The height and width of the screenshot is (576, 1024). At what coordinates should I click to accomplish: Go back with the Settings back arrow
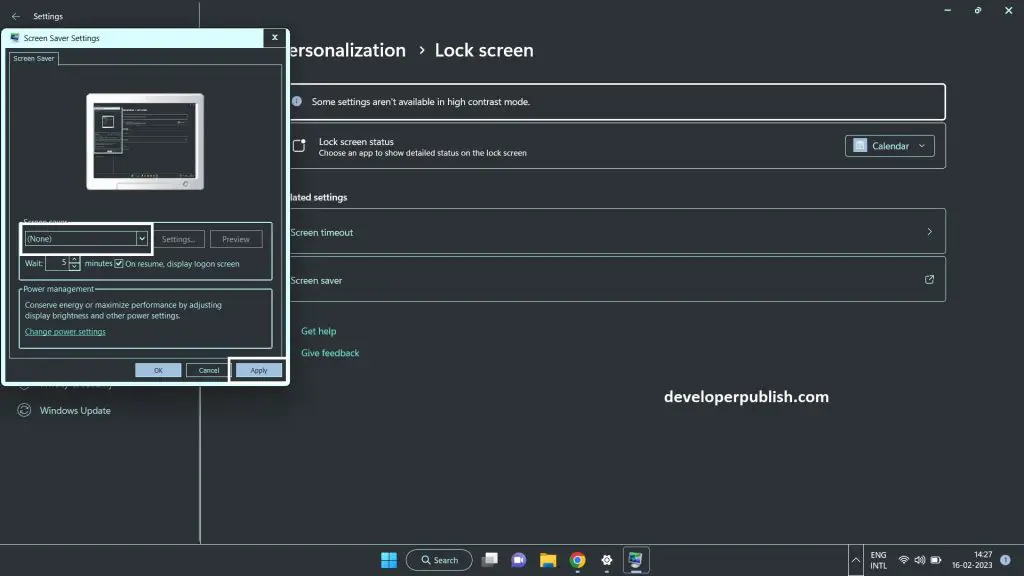[16, 16]
